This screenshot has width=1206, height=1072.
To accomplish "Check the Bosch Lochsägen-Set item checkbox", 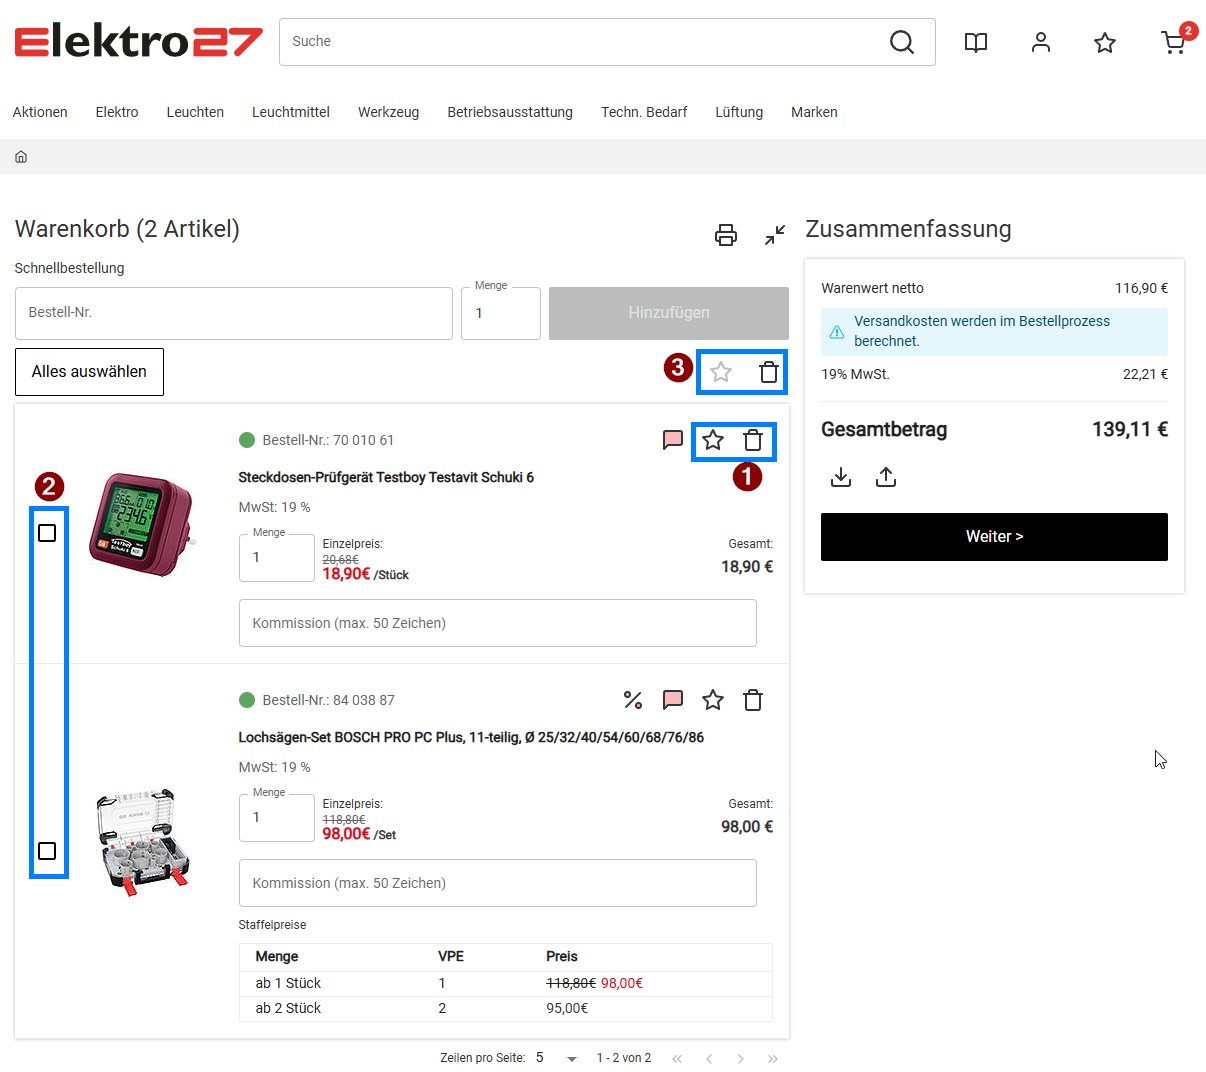I will click(x=47, y=851).
